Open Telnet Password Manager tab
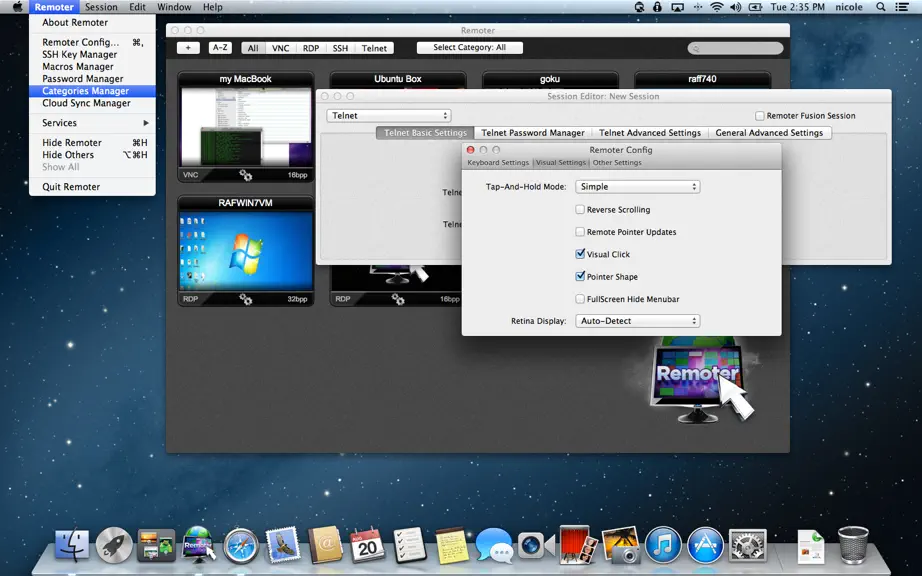This screenshot has width=922, height=576. 533,133
